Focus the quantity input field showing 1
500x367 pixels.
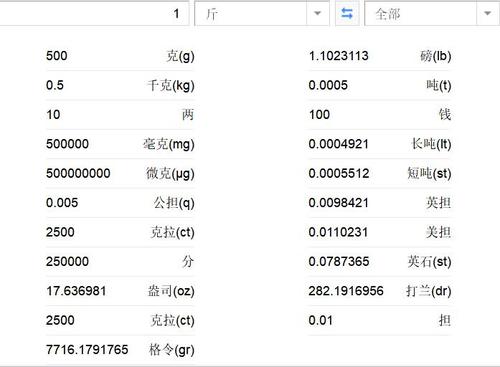coord(94,13)
